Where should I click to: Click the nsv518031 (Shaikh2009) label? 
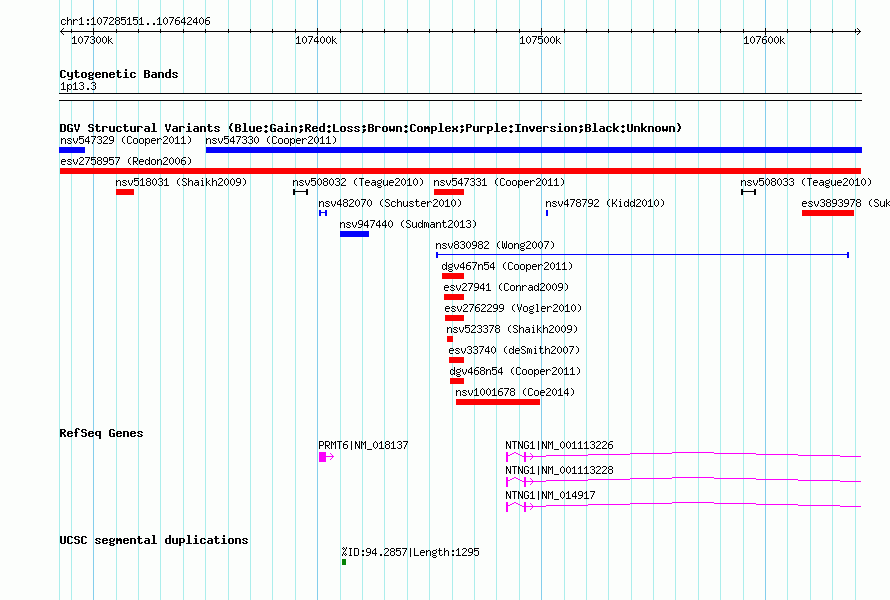click(x=181, y=182)
